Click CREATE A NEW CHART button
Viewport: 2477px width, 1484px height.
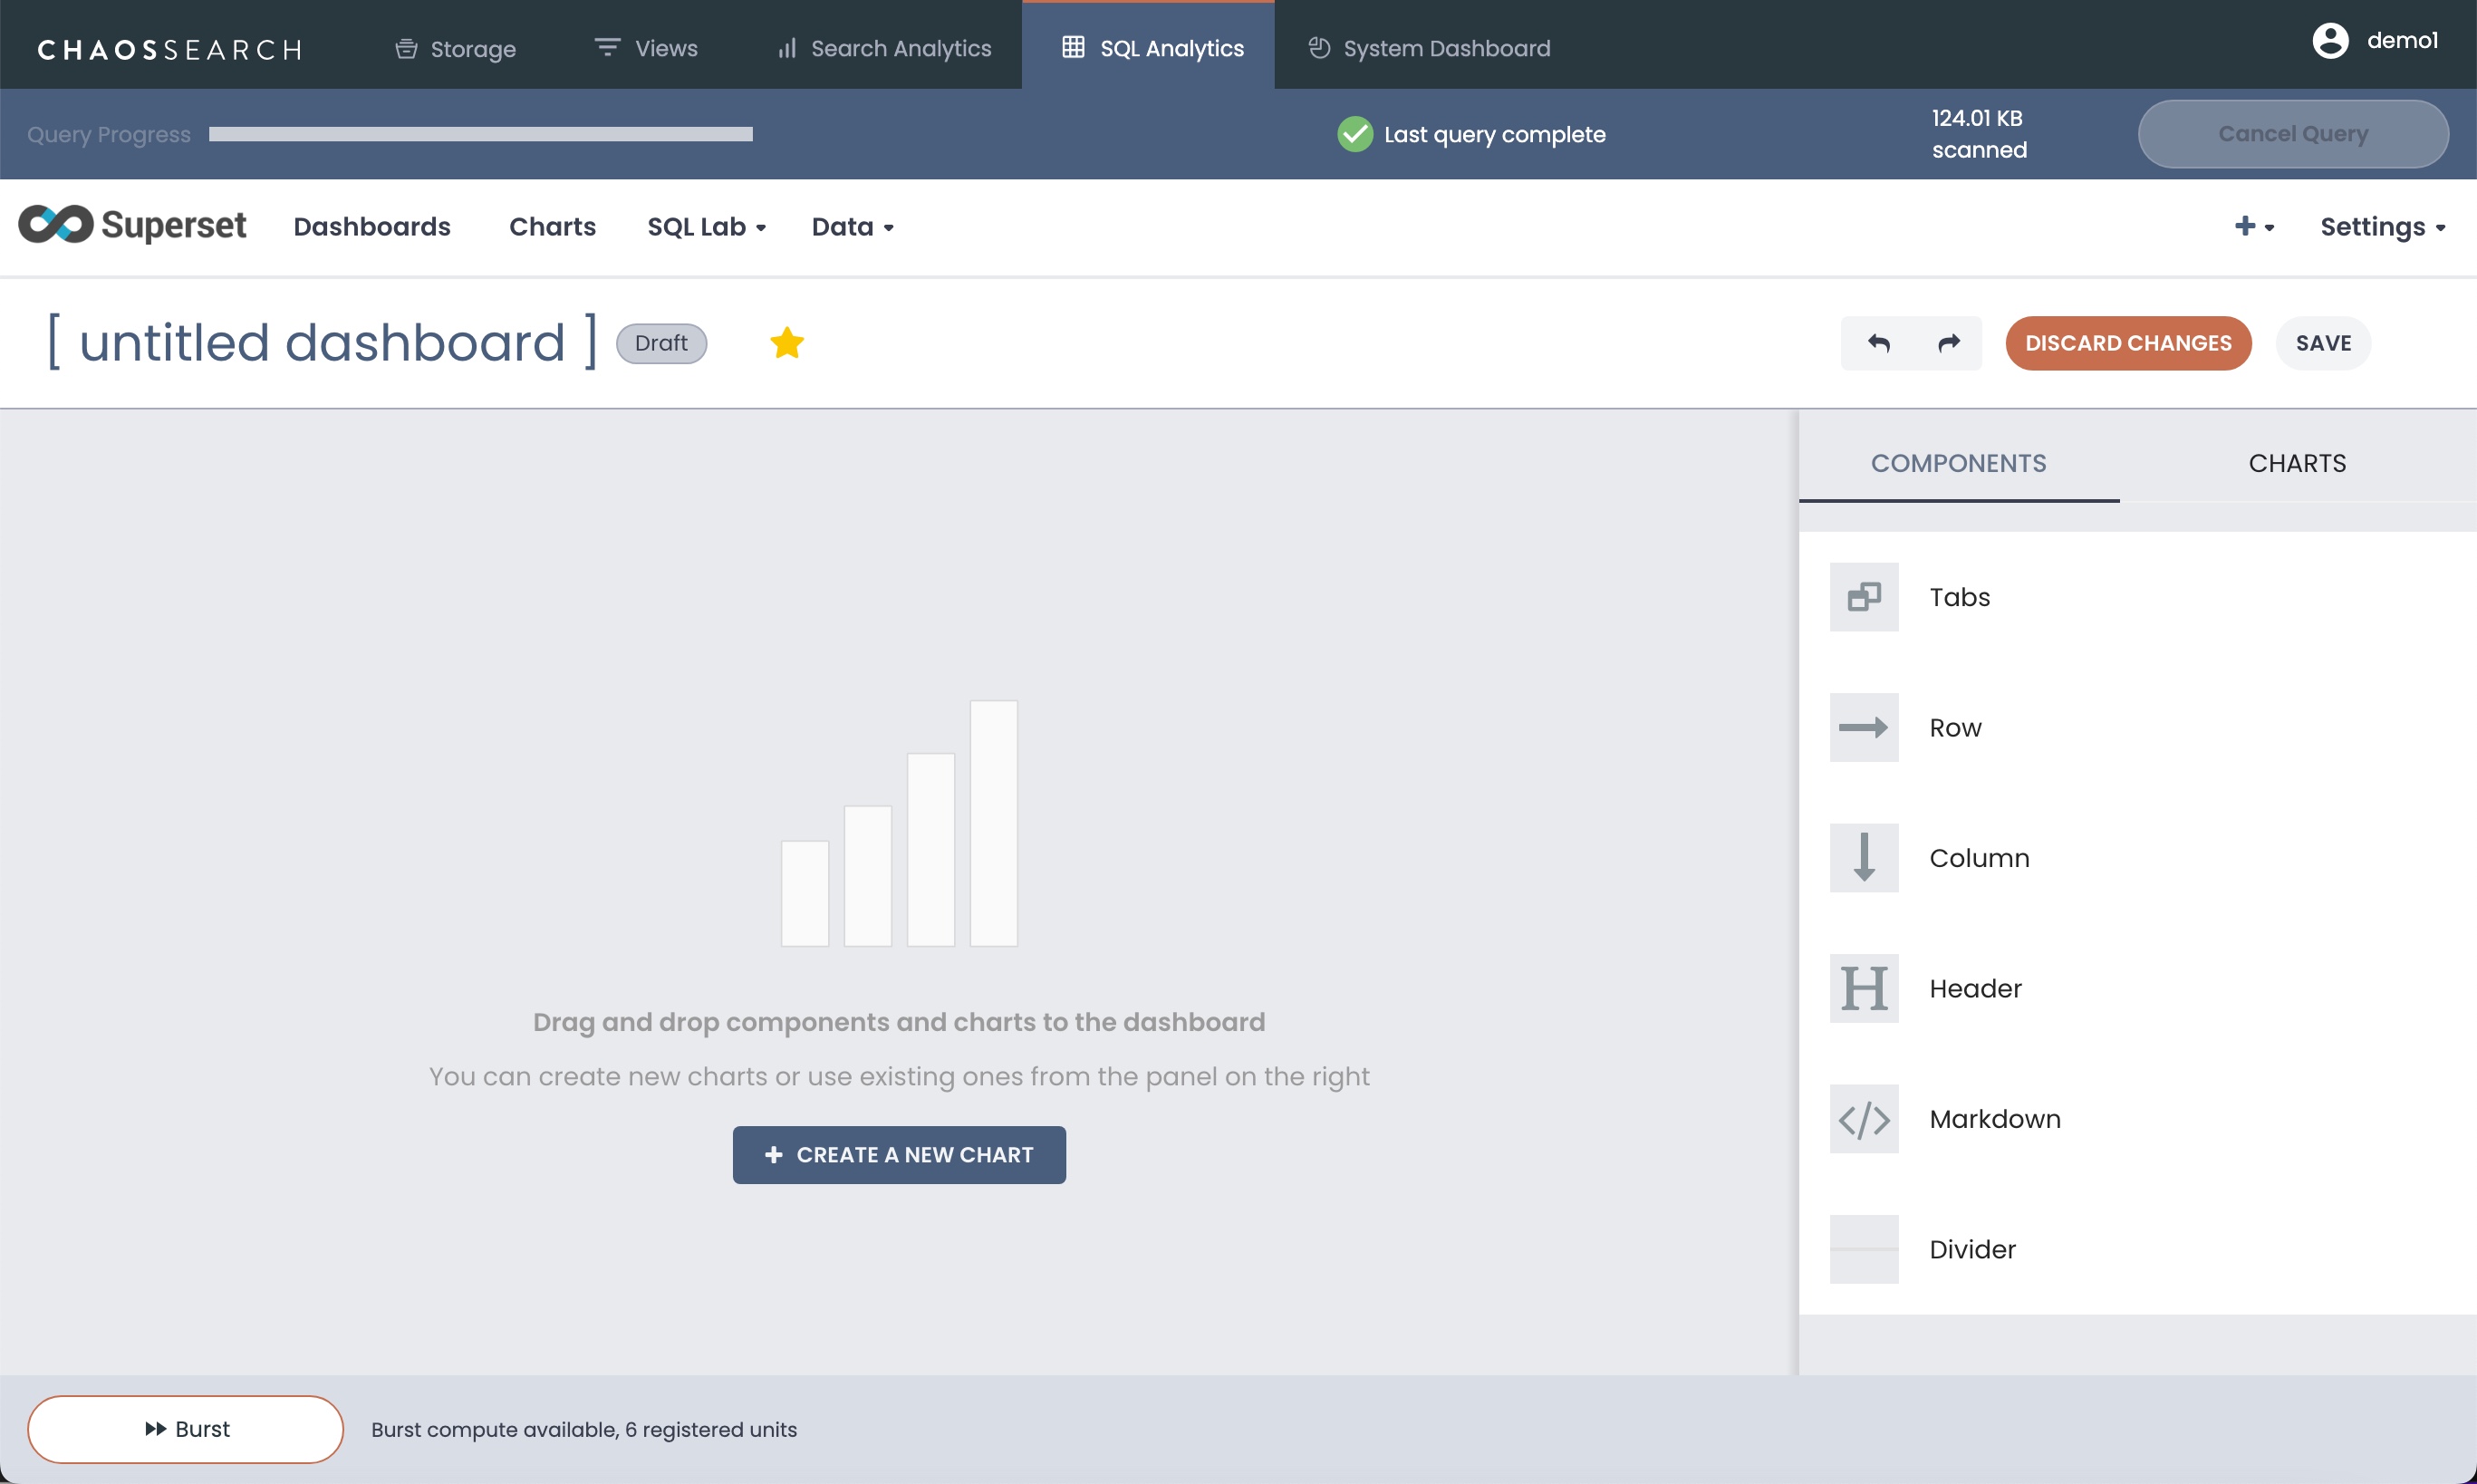pyautogui.click(x=899, y=1155)
